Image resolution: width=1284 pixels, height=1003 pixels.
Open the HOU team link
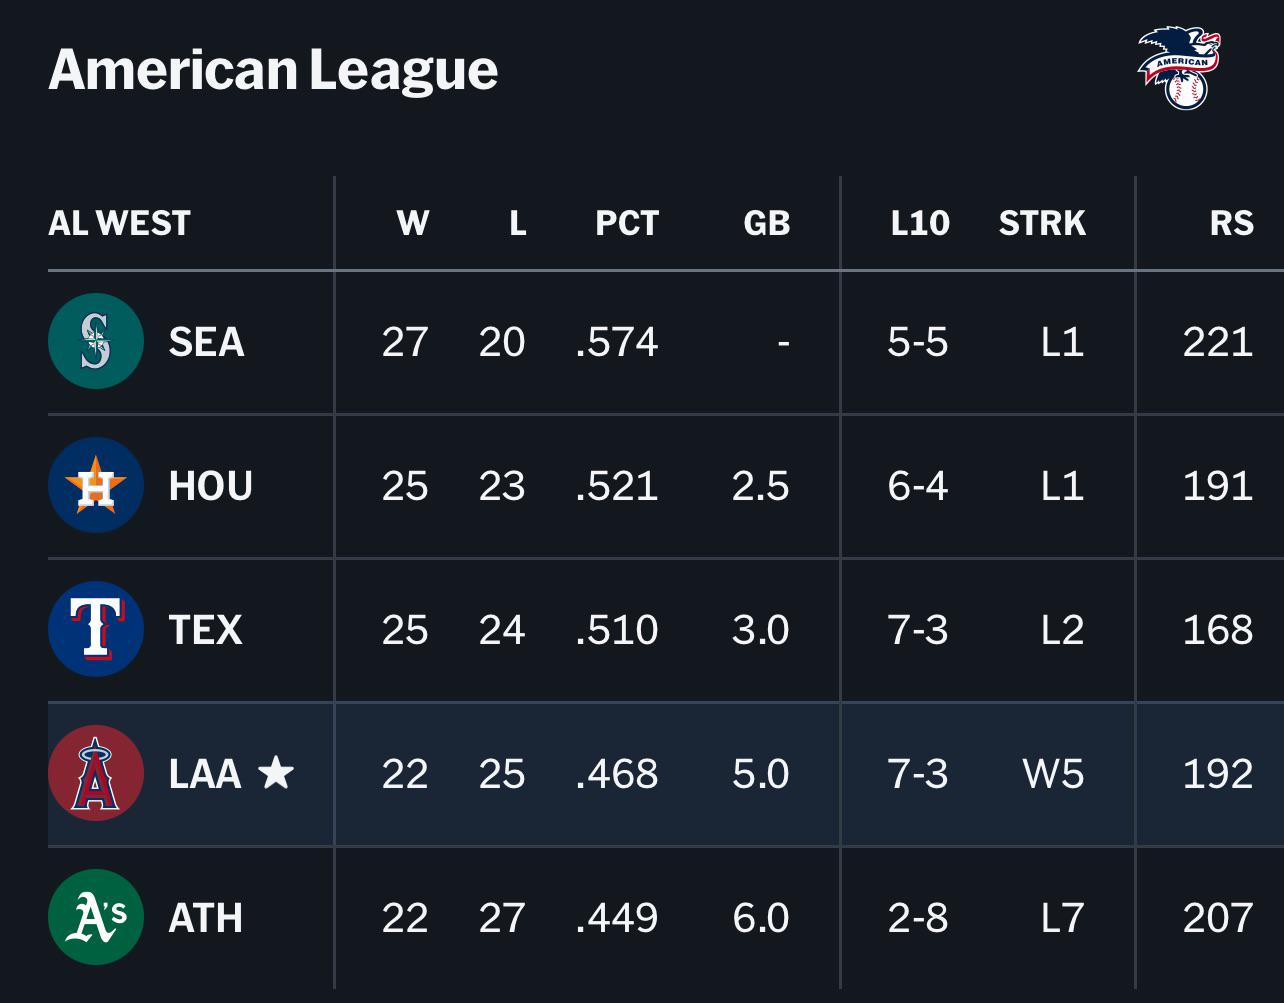211,486
